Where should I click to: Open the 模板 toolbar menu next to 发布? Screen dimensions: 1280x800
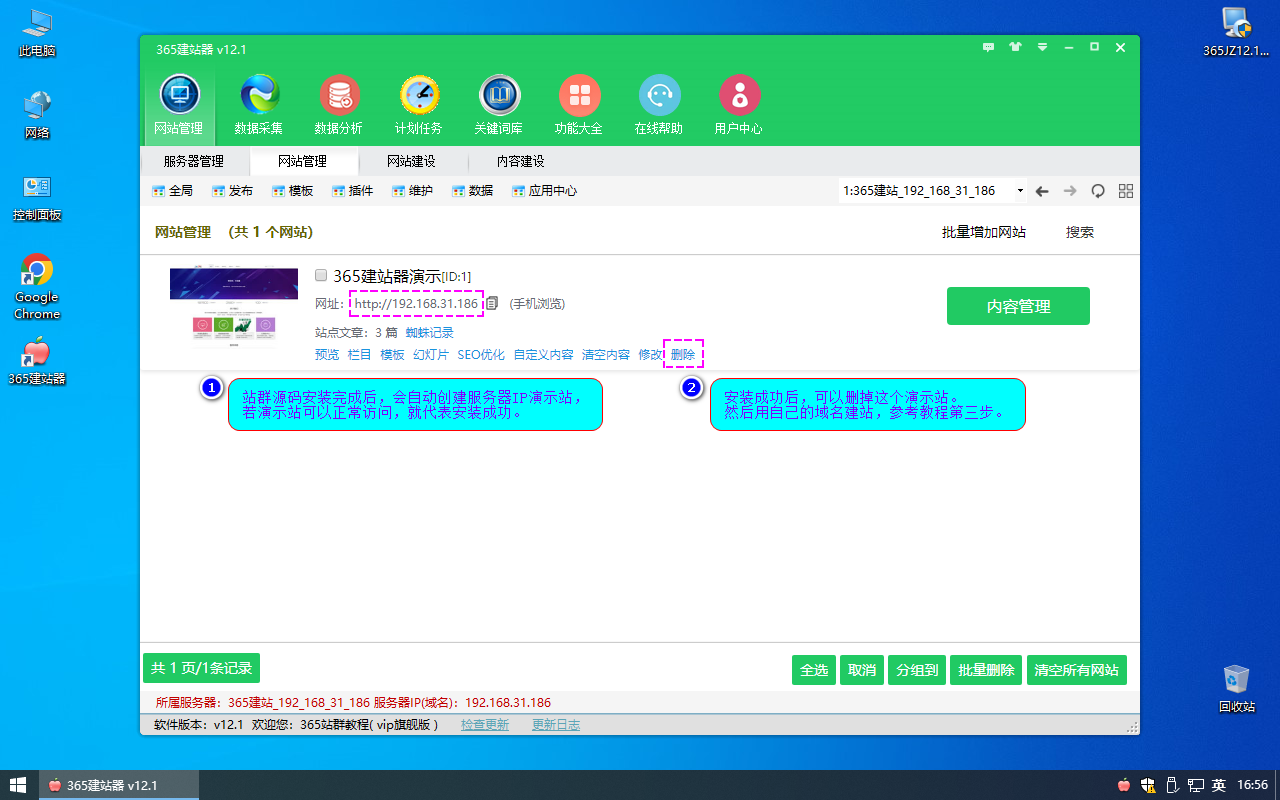pos(292,191)
